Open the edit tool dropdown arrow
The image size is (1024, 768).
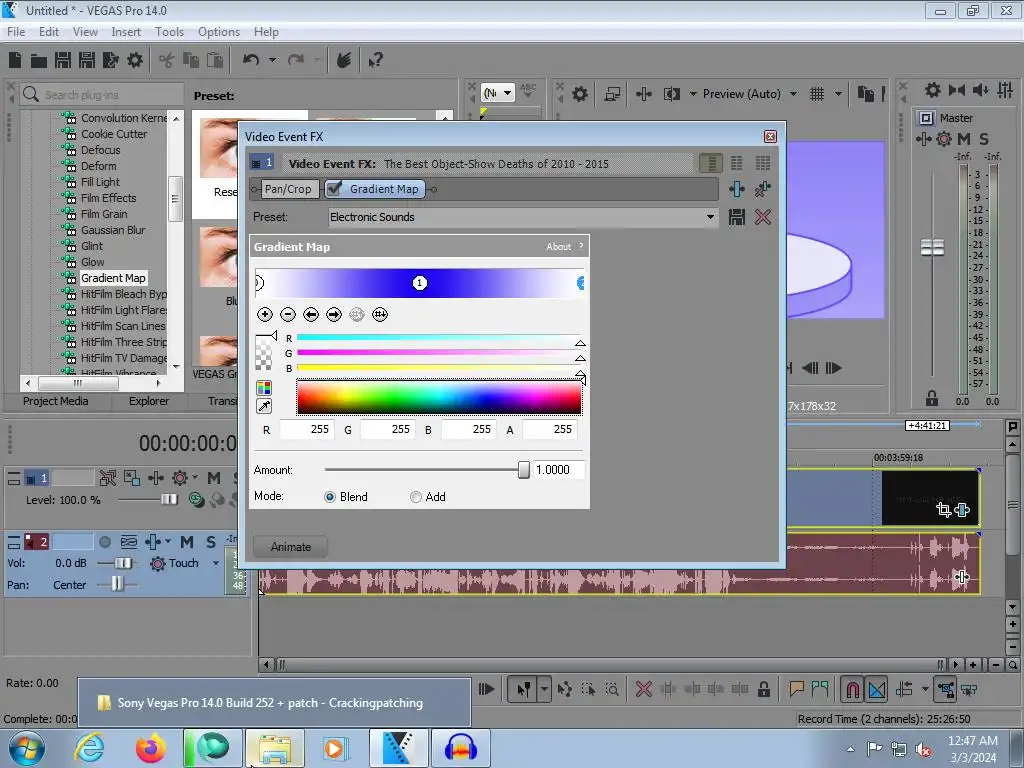pos(544,689)
